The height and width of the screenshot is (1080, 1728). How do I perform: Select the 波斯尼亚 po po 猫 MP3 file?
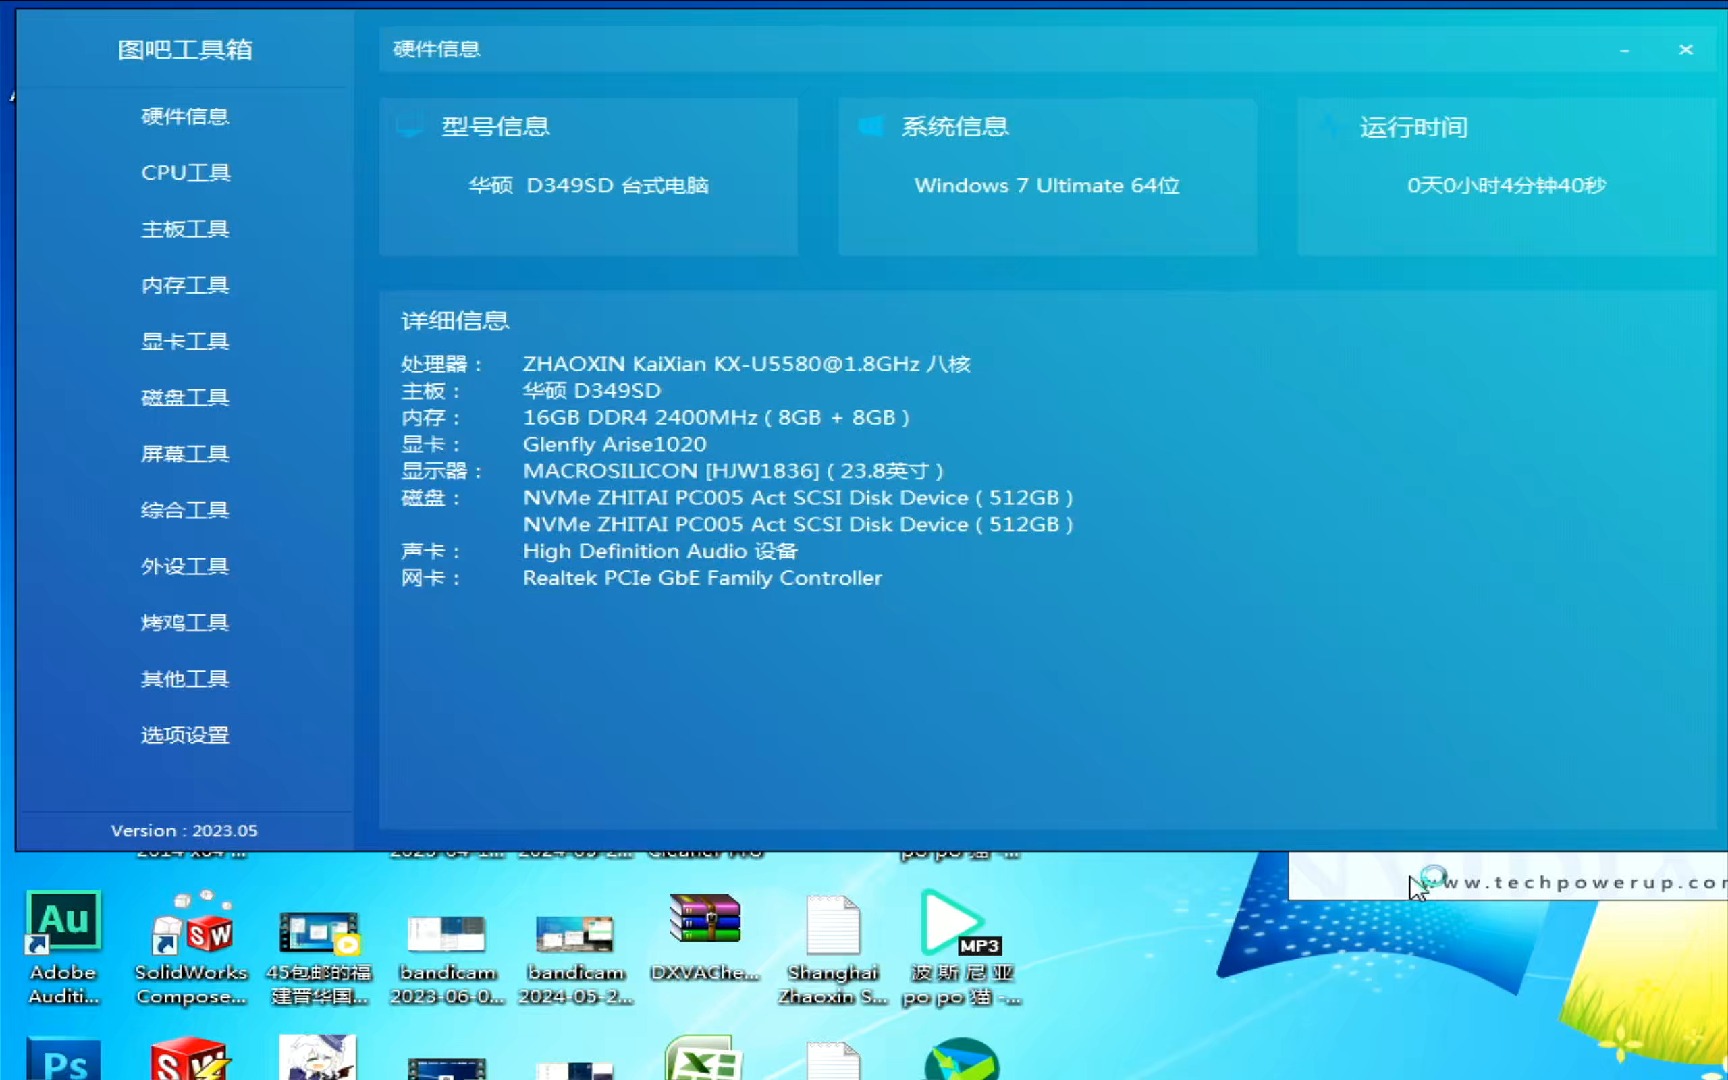pyautogui.click(x=961, y=947)
